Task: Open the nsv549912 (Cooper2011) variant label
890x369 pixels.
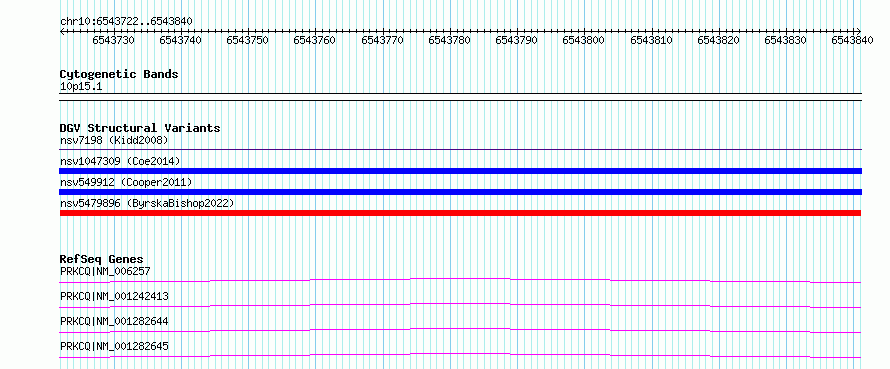Action: [126, 182]
